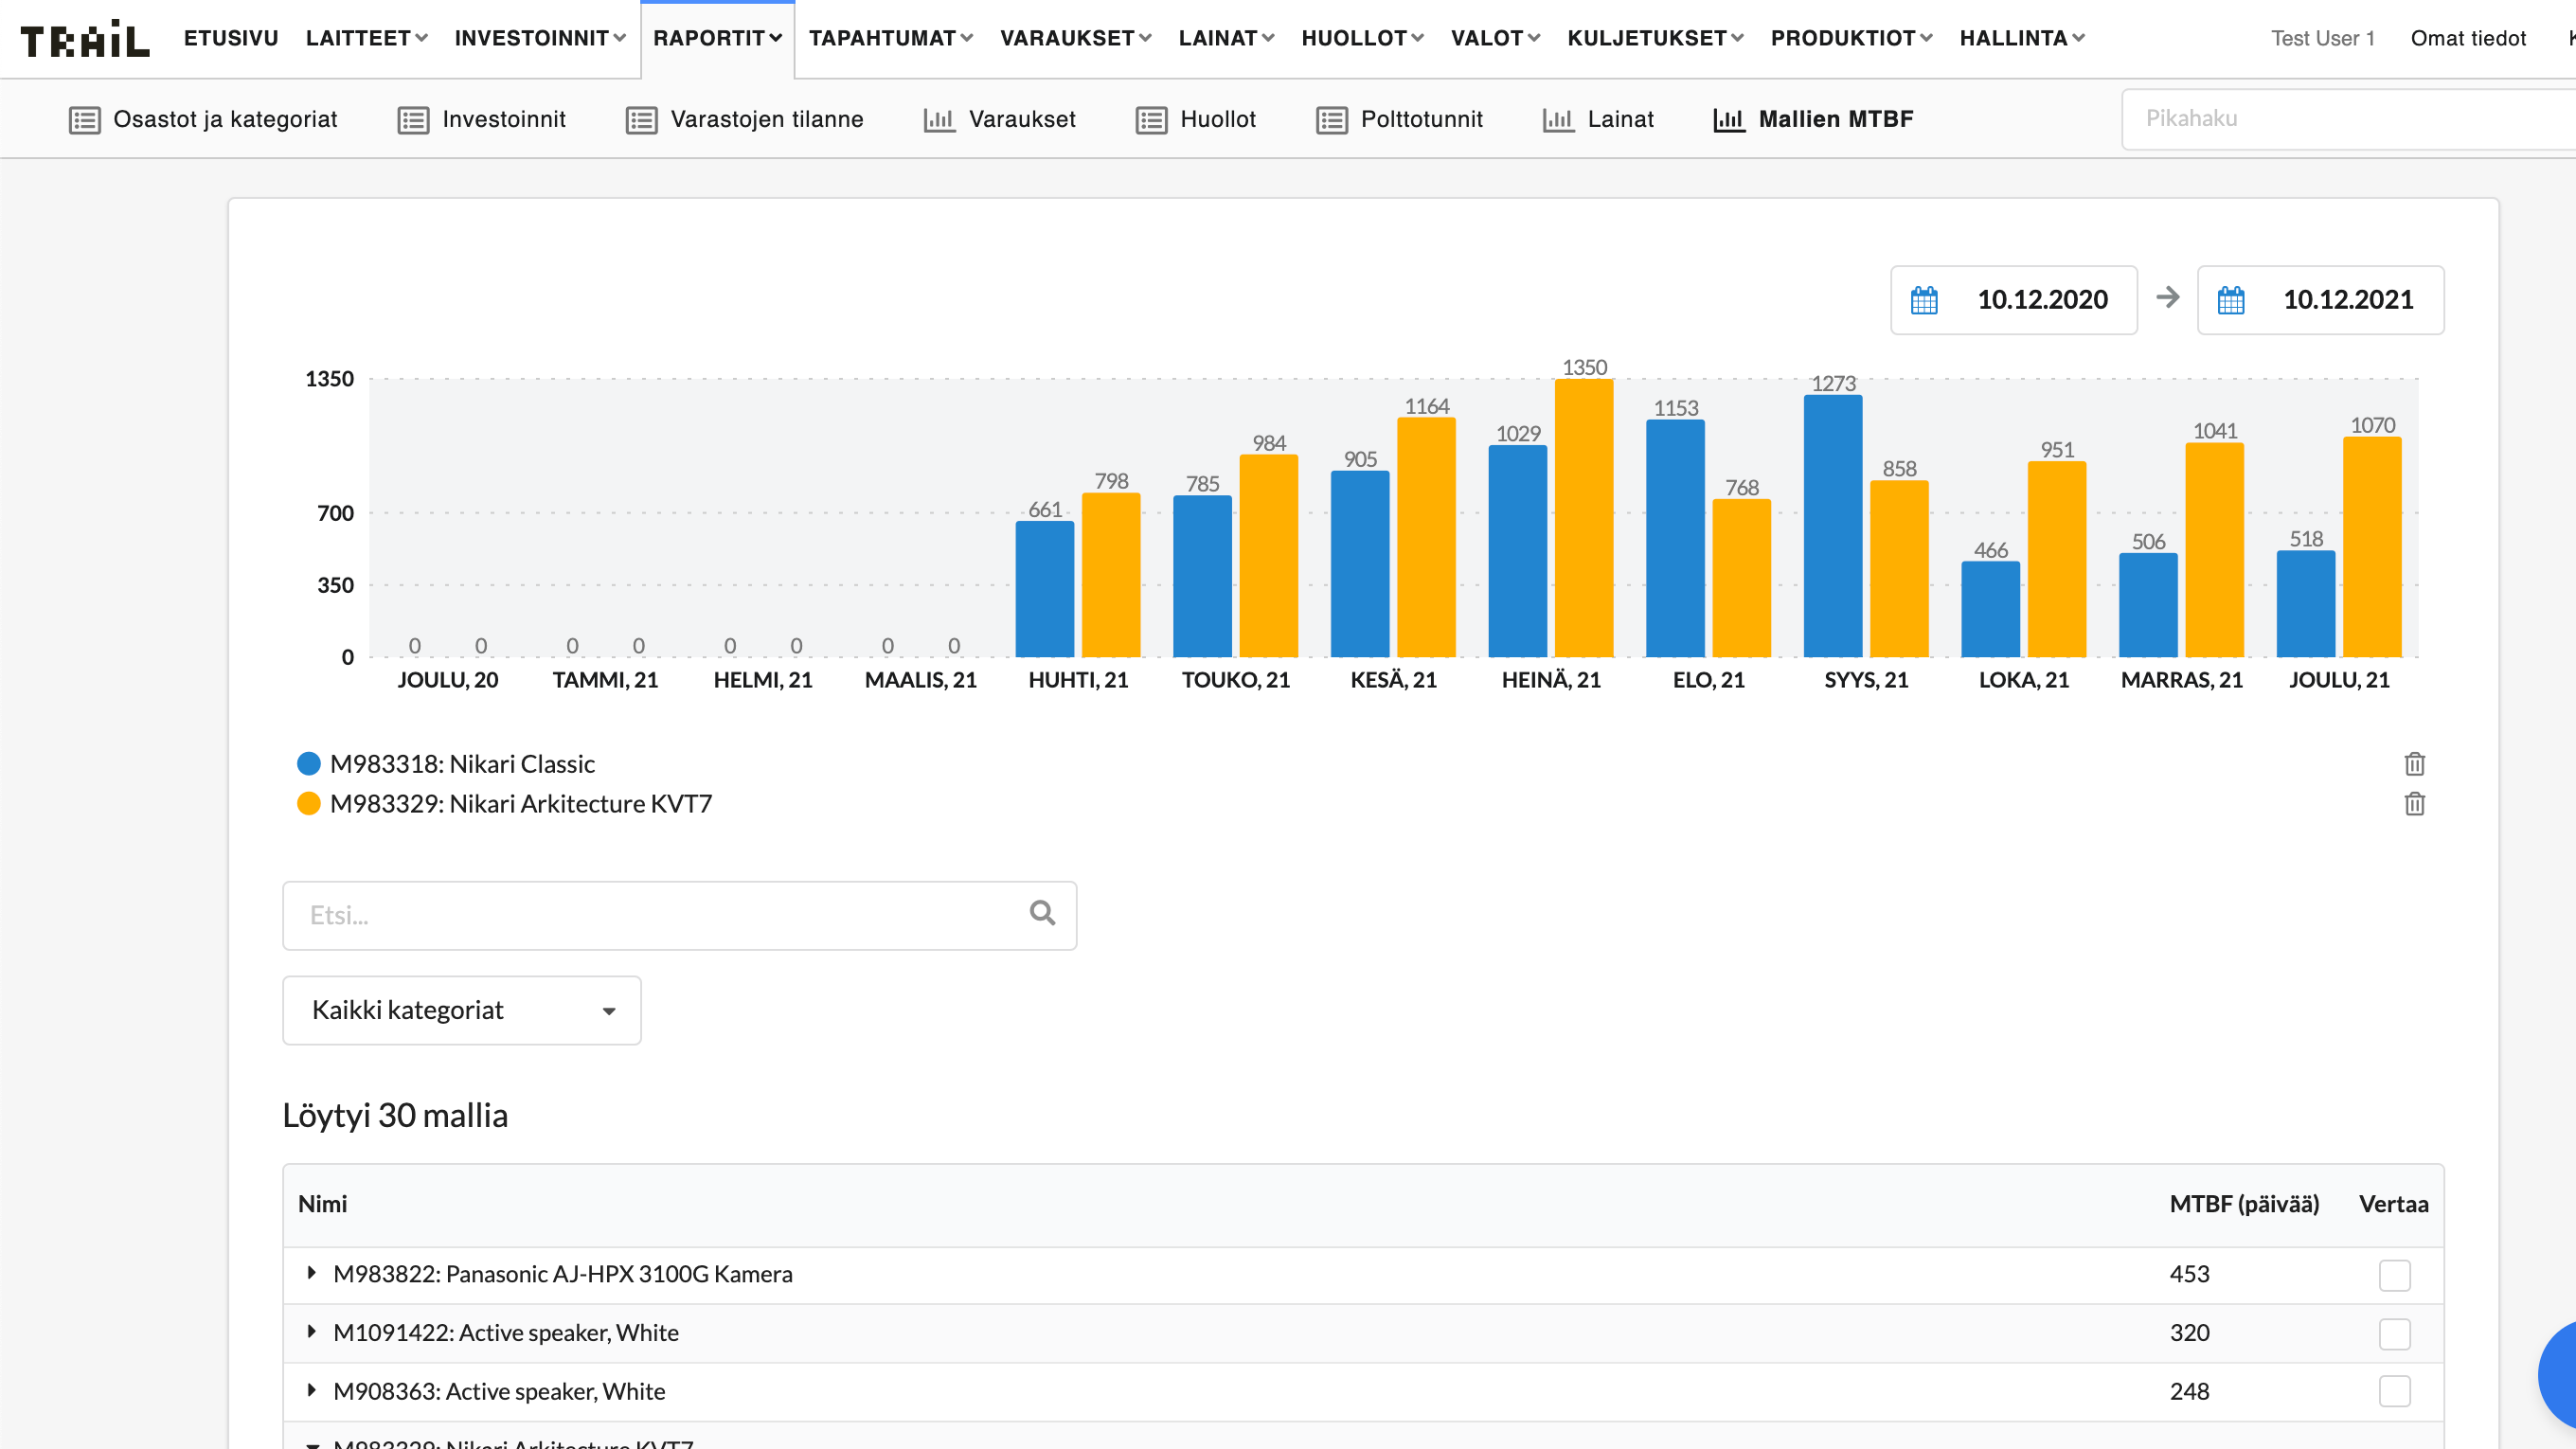Click M983329: Nikari Arkitecture KVT7 legend label
The image size is (2576, 1449).
coord(520,804)
